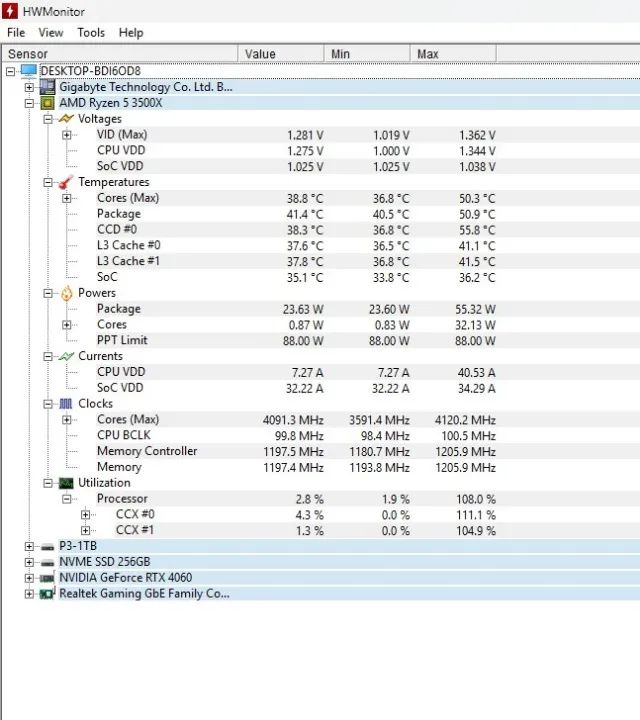Click the NVME SSD 256GB drive icon
640x720 pixels.
pyautogui.click(x=47, y=562)
